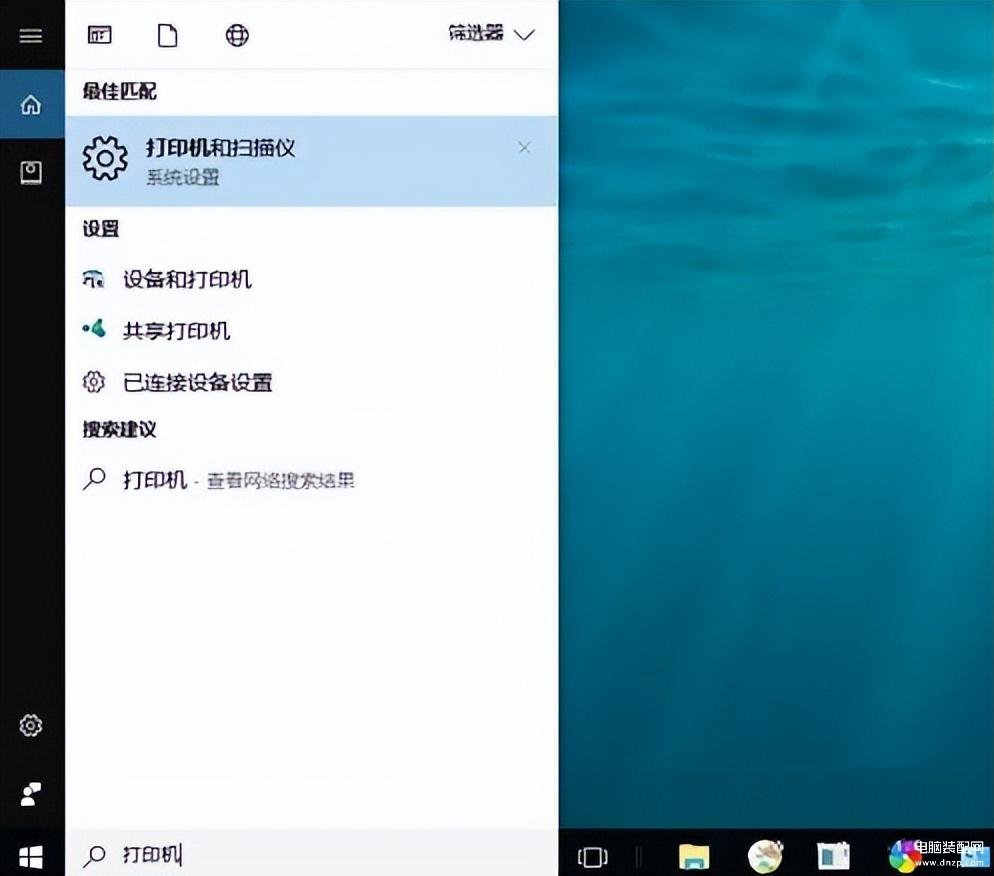Open the 共享打印机 setting
The height and width of the screenshot is (876, 994).
(311, 330)
